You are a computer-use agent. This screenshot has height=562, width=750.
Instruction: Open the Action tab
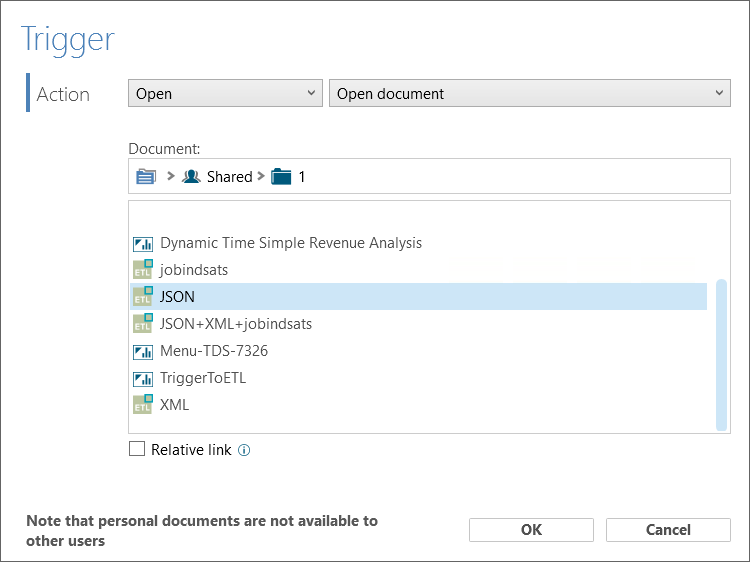63,94
